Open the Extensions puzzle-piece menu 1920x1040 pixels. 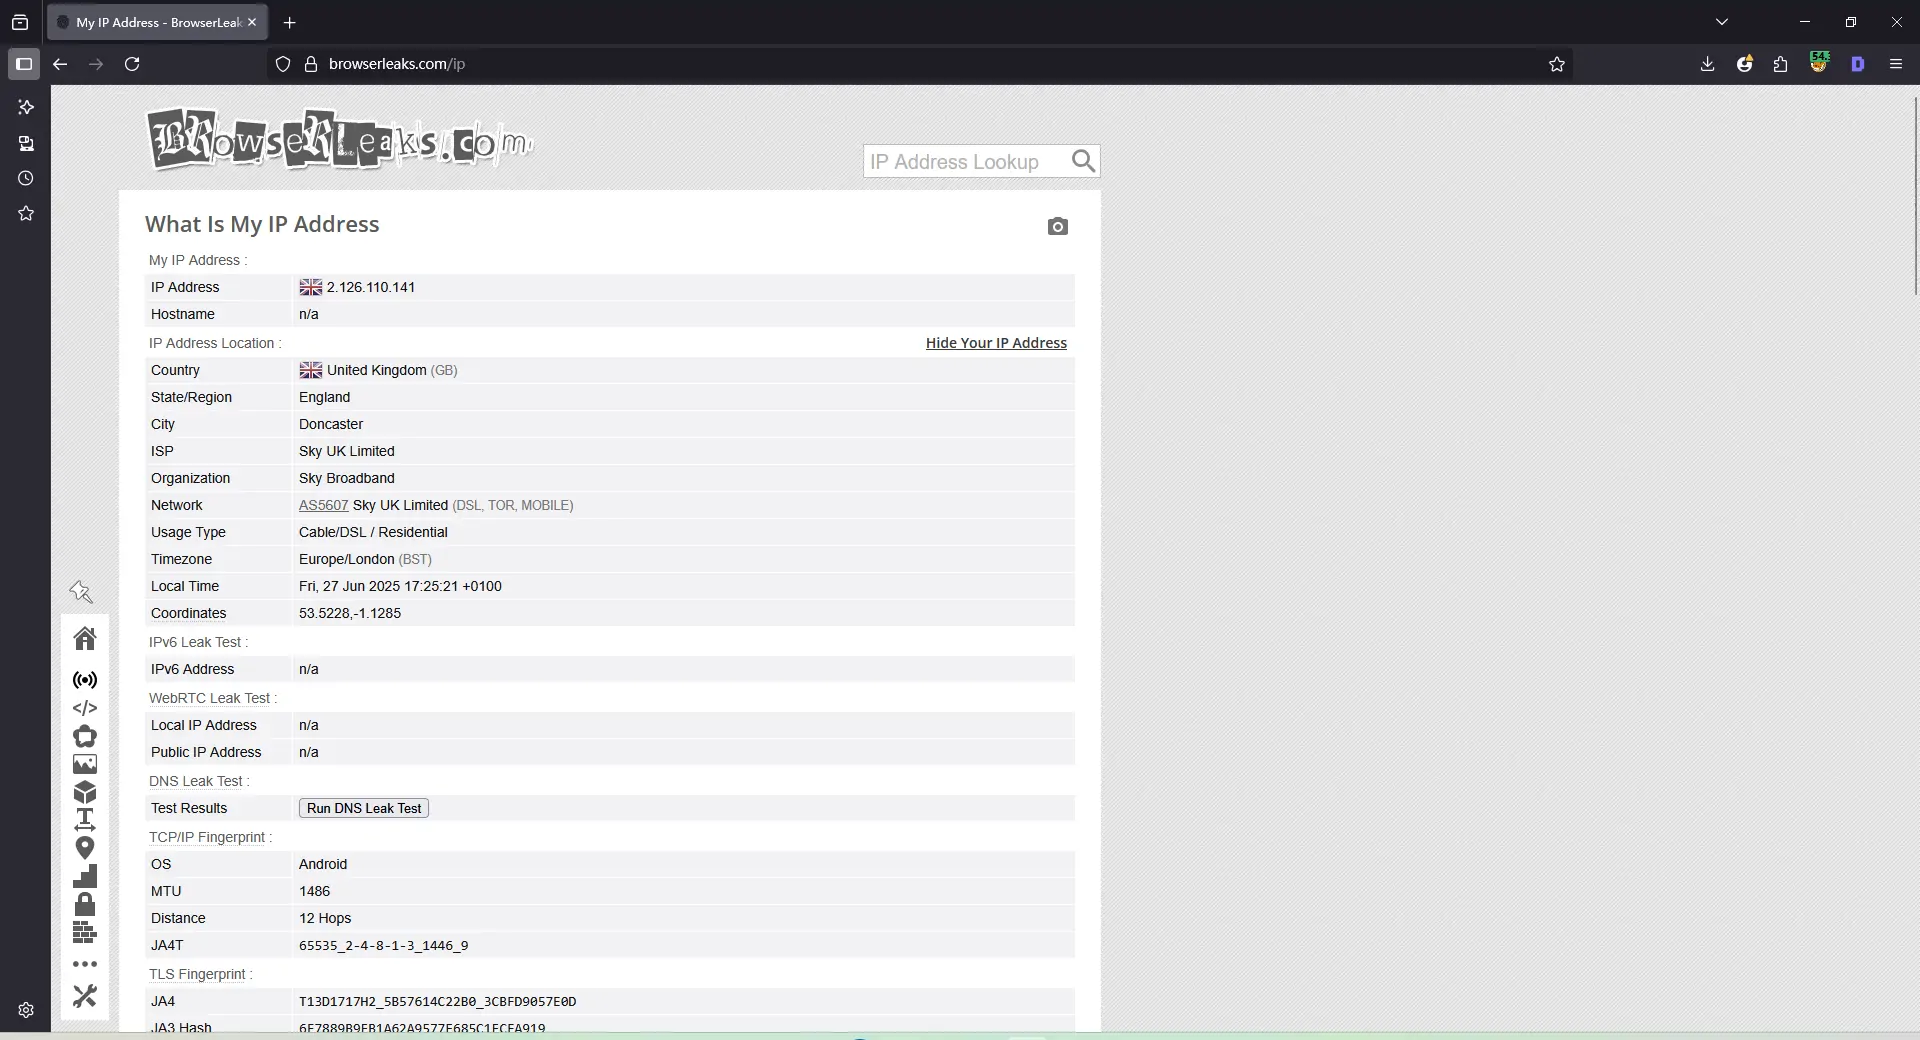[x=1780, y=64]
